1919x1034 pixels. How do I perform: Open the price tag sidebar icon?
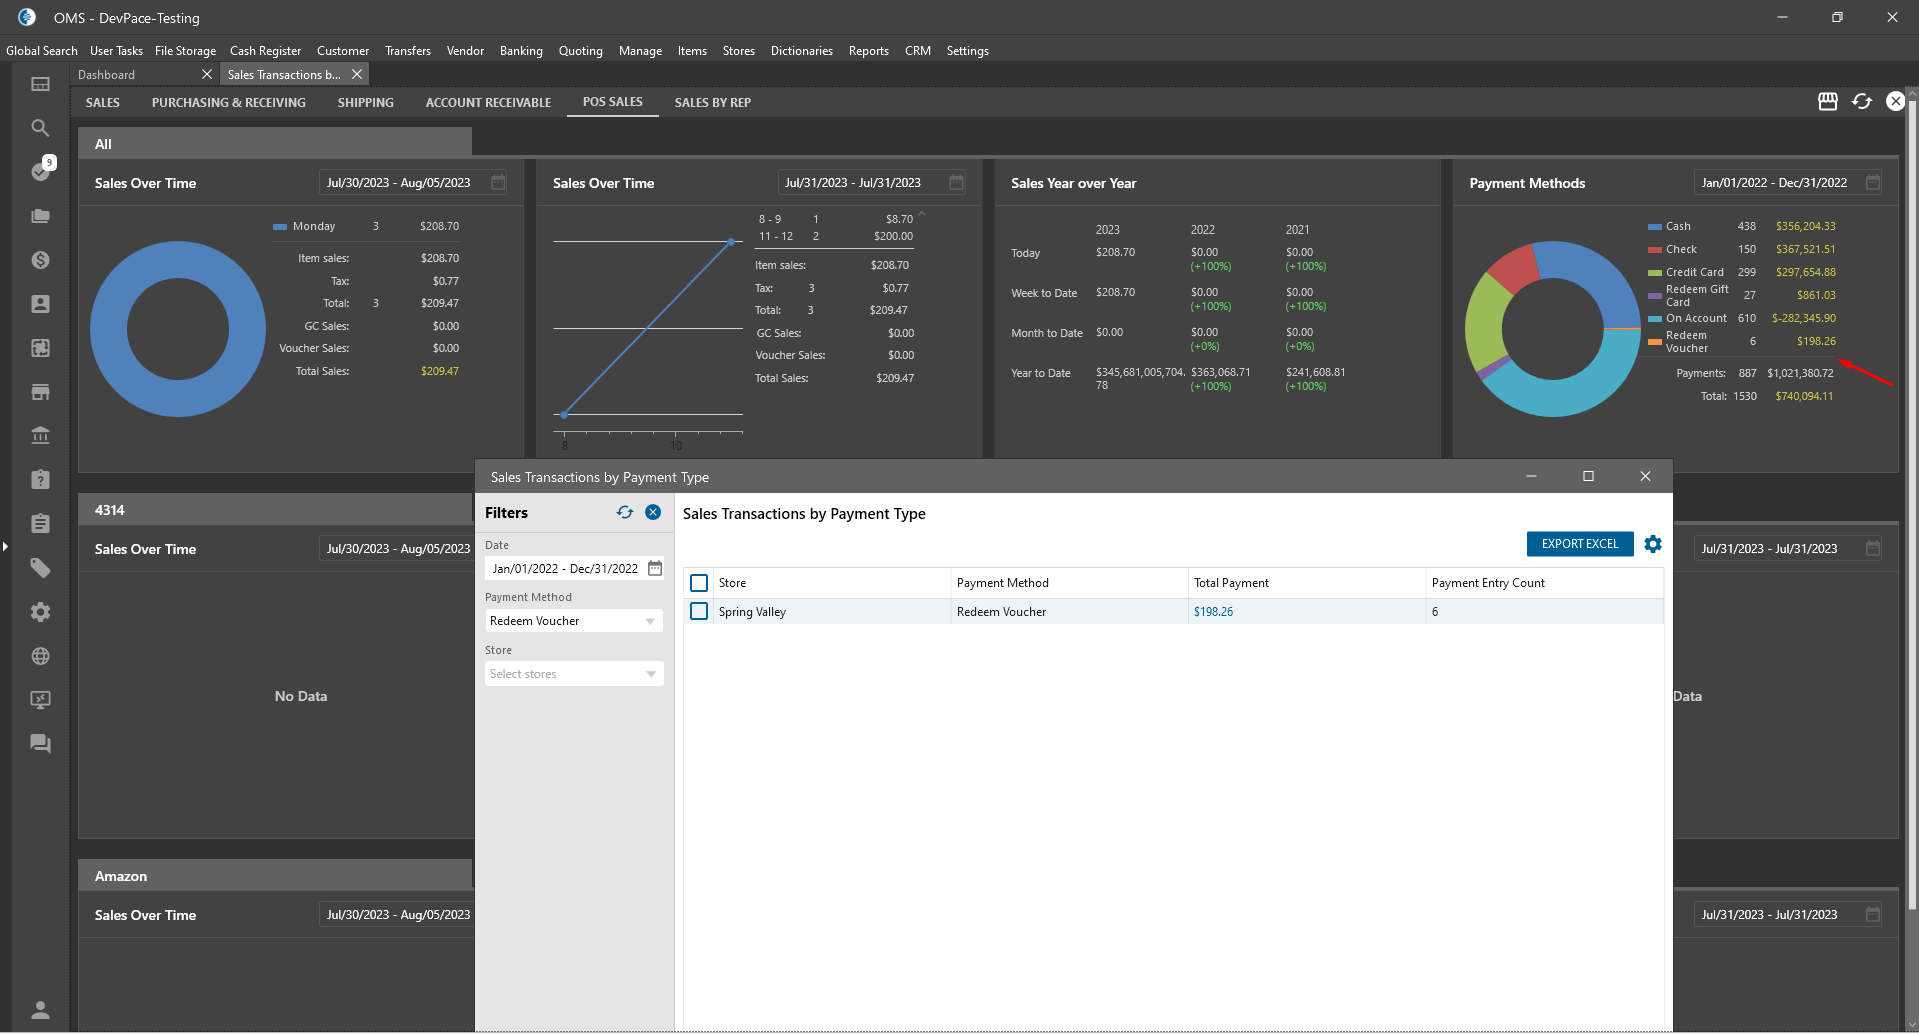pyautogui.click(x=40, y=568)
